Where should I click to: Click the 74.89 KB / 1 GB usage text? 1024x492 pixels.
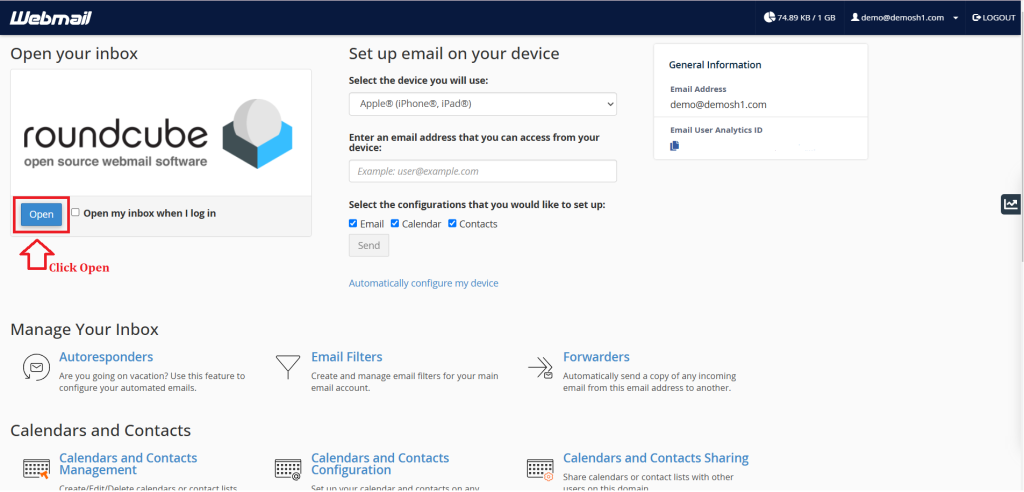tap(807, 18)
